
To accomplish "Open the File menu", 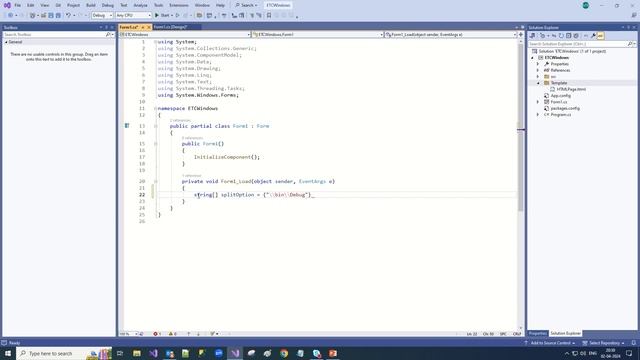I will 18,5.
